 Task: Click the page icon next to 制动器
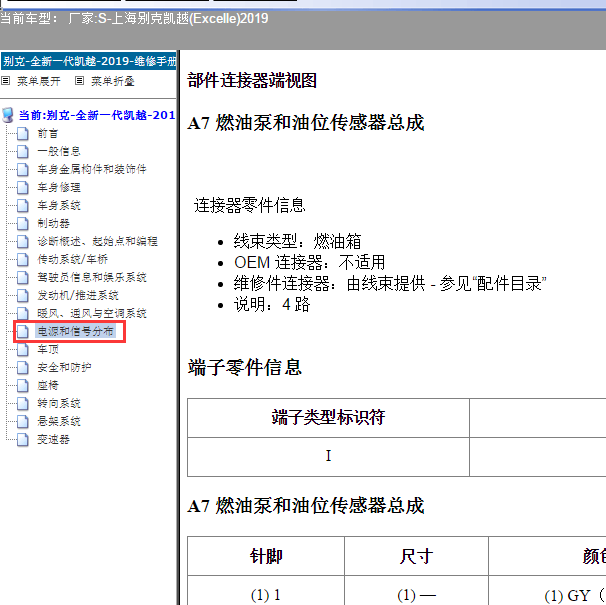coord(23,223)
